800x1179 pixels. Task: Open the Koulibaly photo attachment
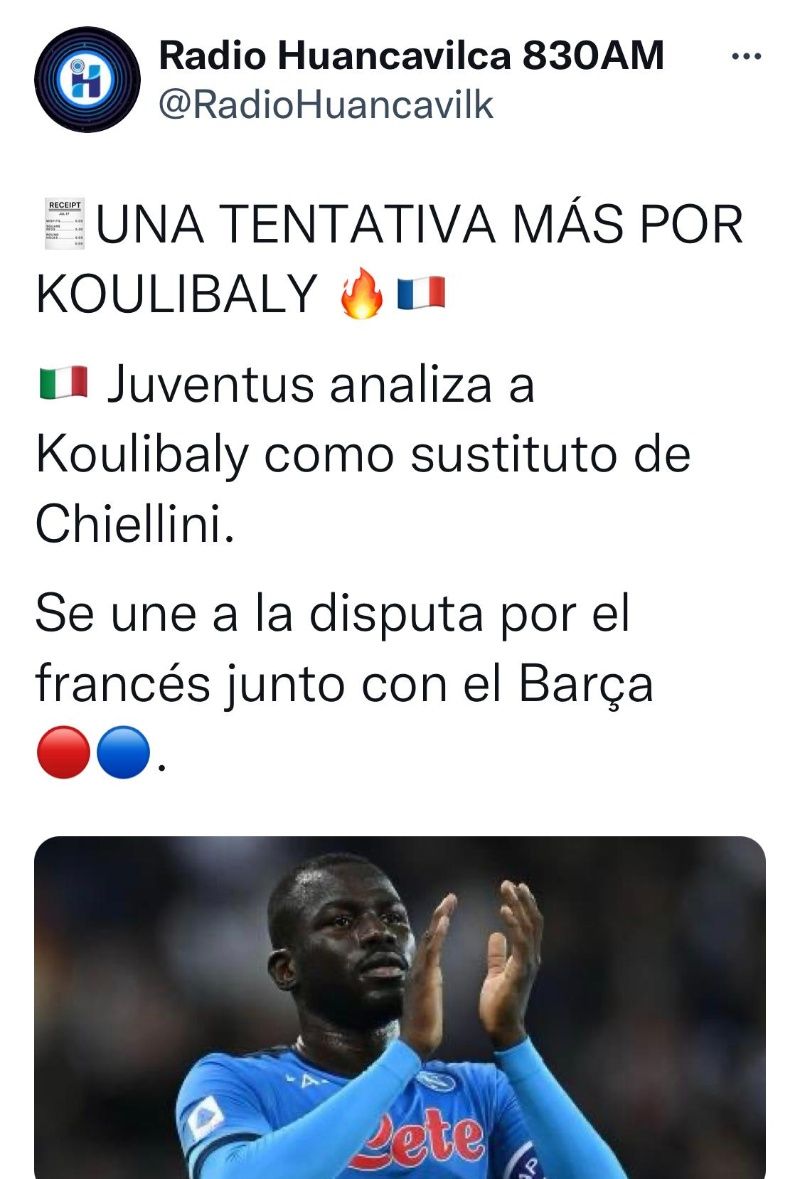[400, 1008]
